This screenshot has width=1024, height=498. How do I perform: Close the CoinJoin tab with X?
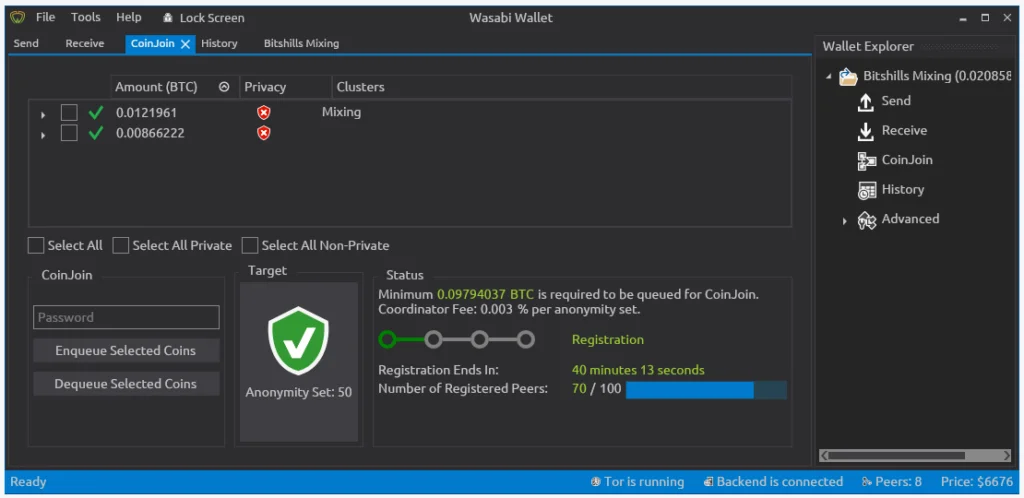click(x=185, y=44)
